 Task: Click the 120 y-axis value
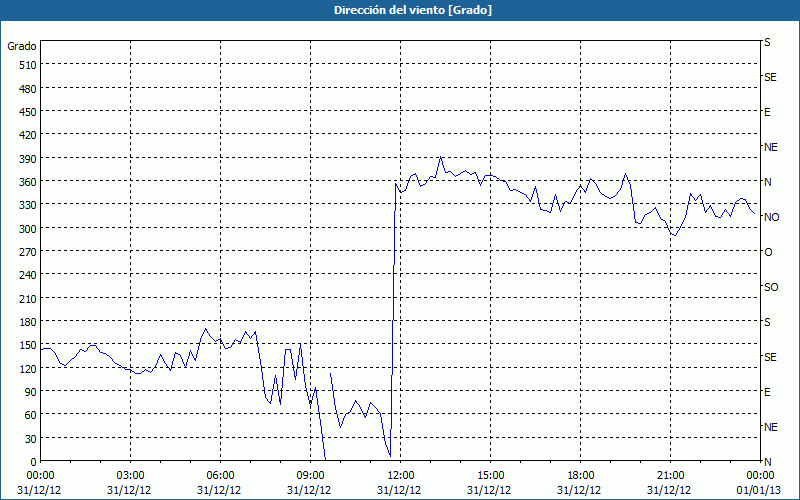(x=28, y=368)
